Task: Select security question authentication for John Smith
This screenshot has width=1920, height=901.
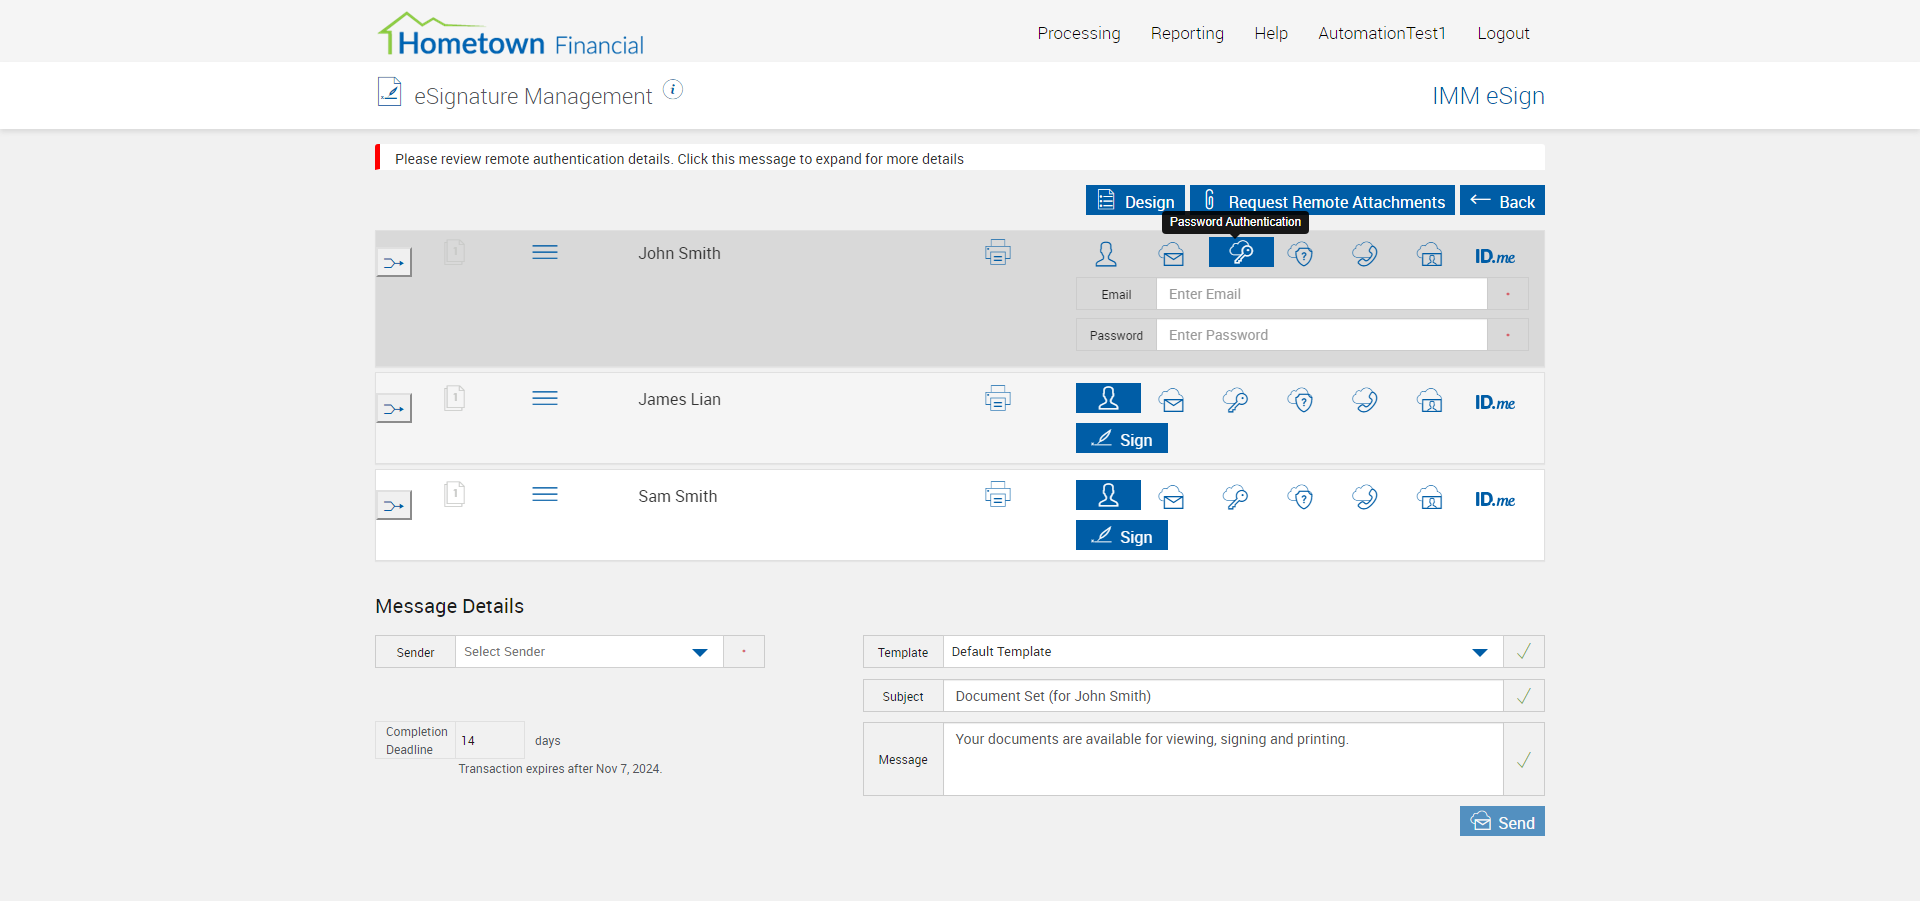Action: [x=1301, y=255]
